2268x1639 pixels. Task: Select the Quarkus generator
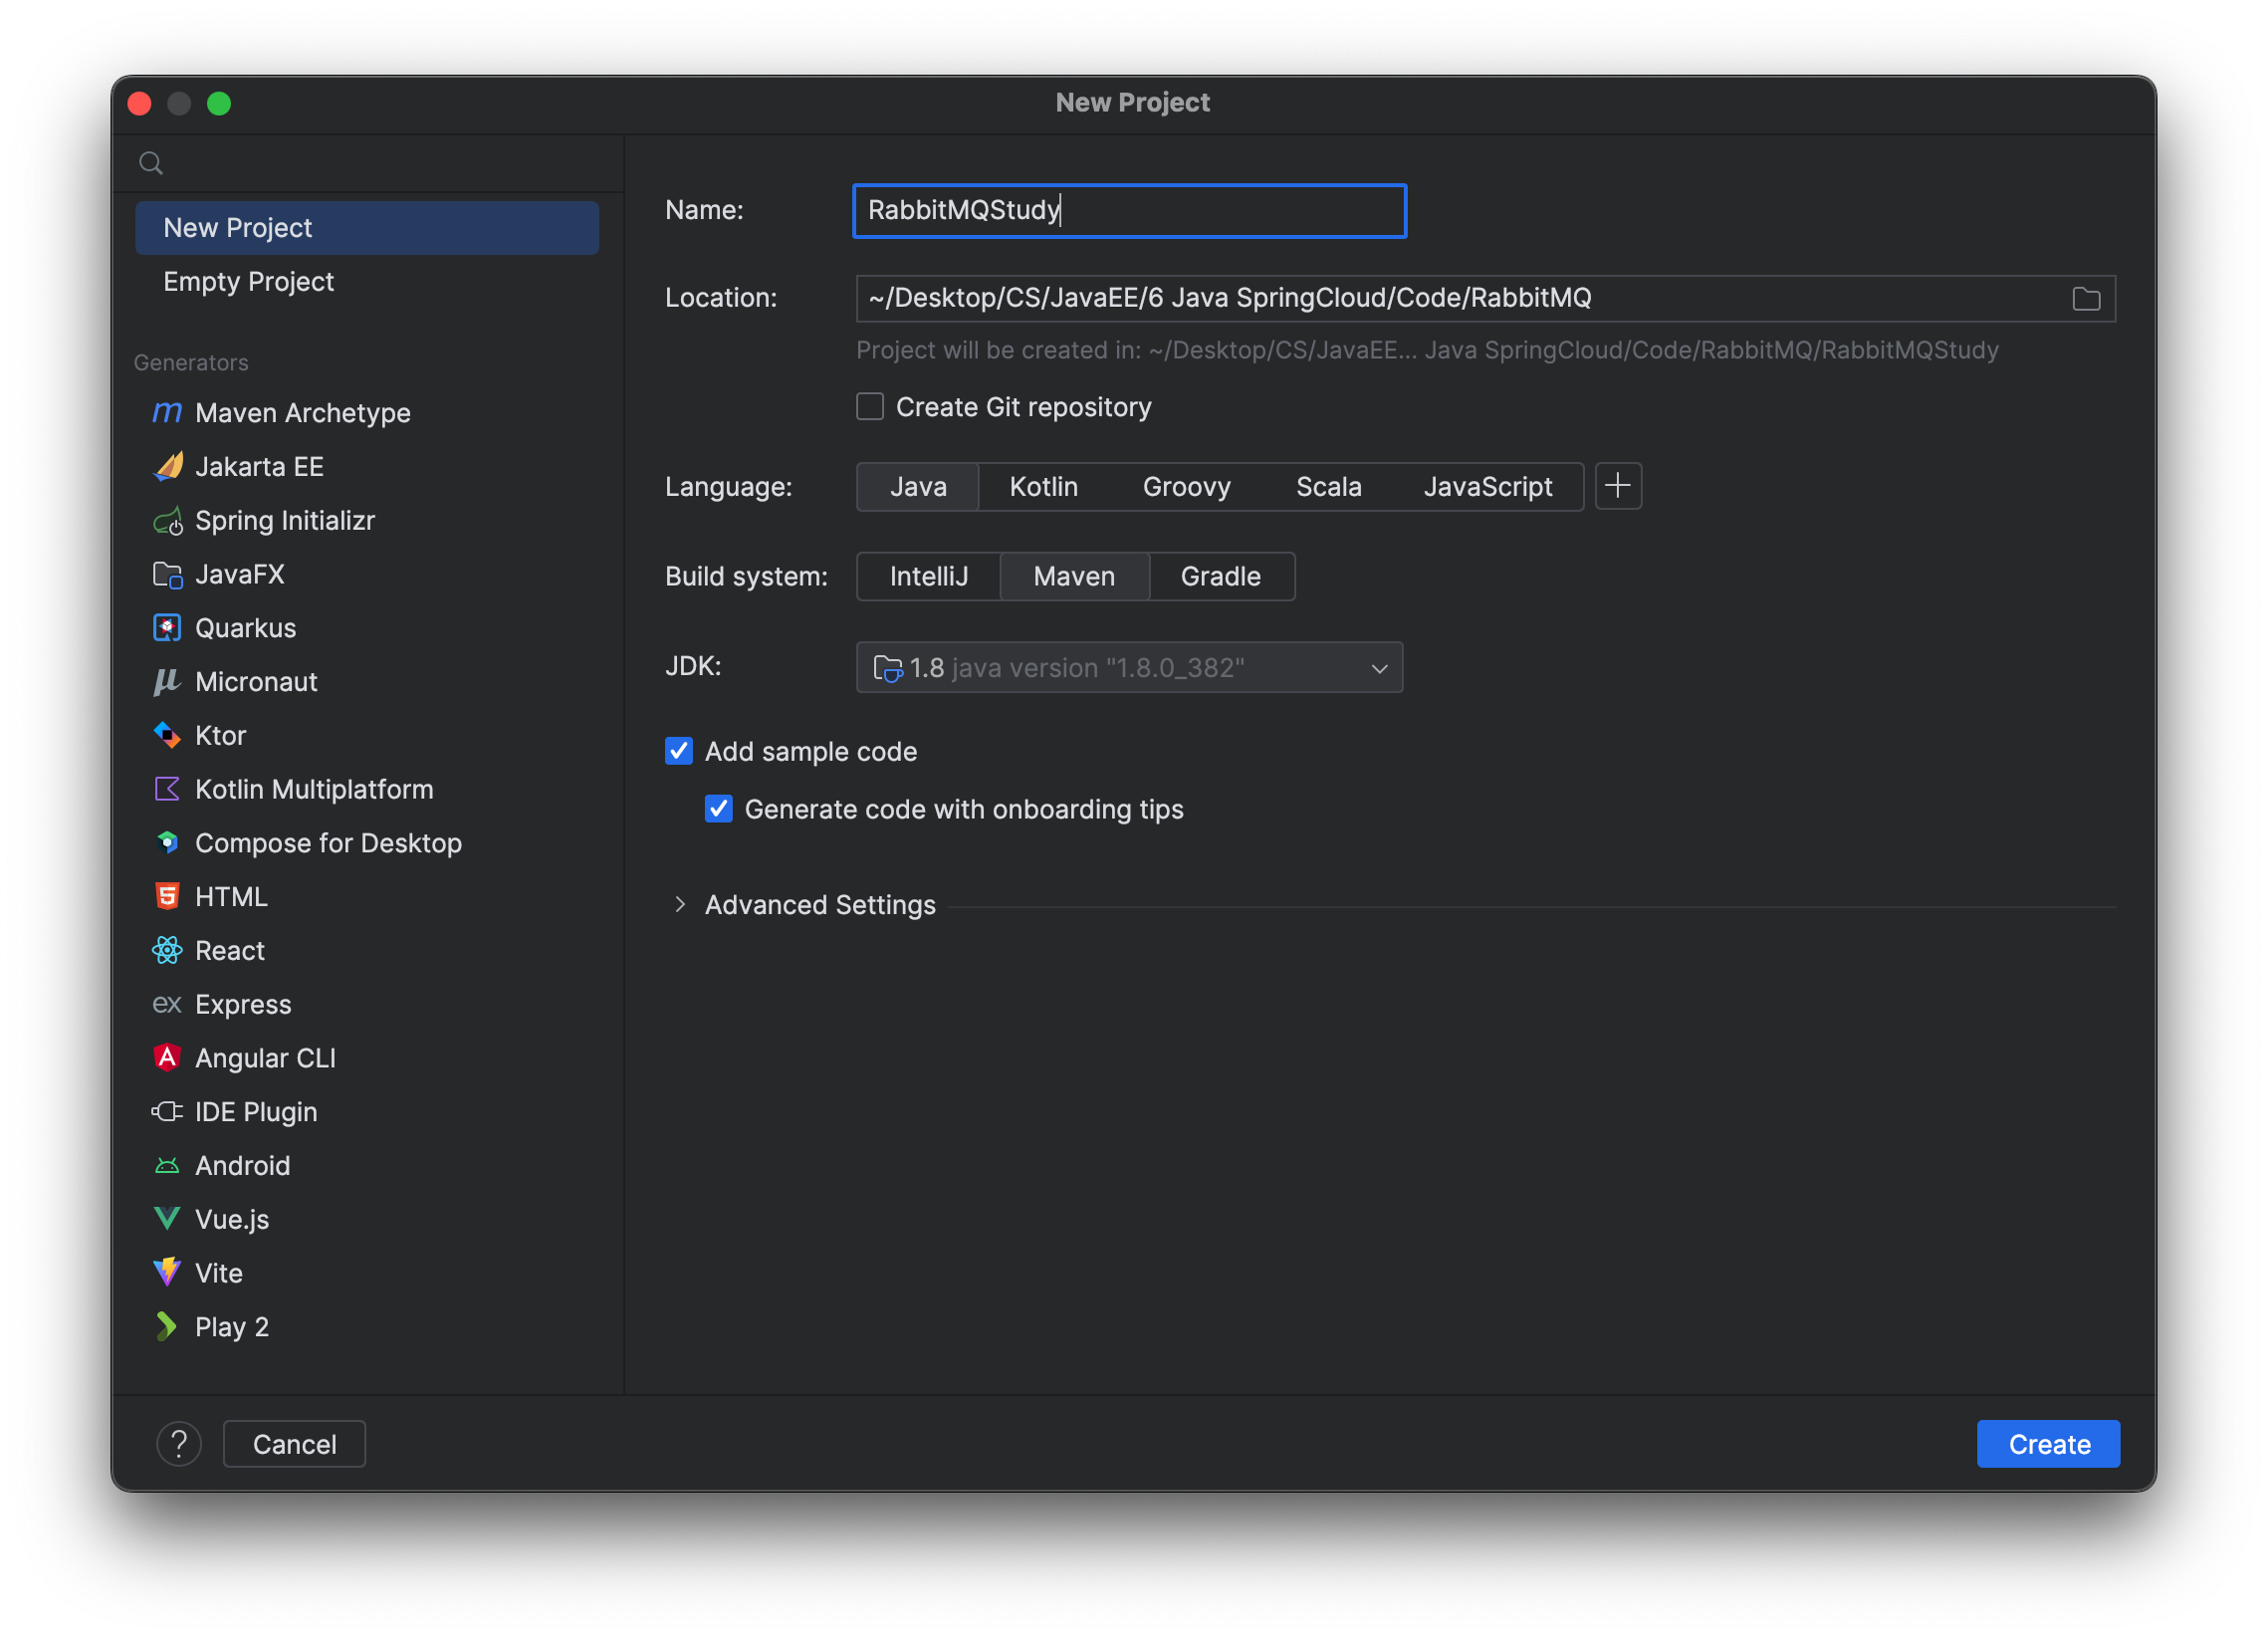point(245,627)
